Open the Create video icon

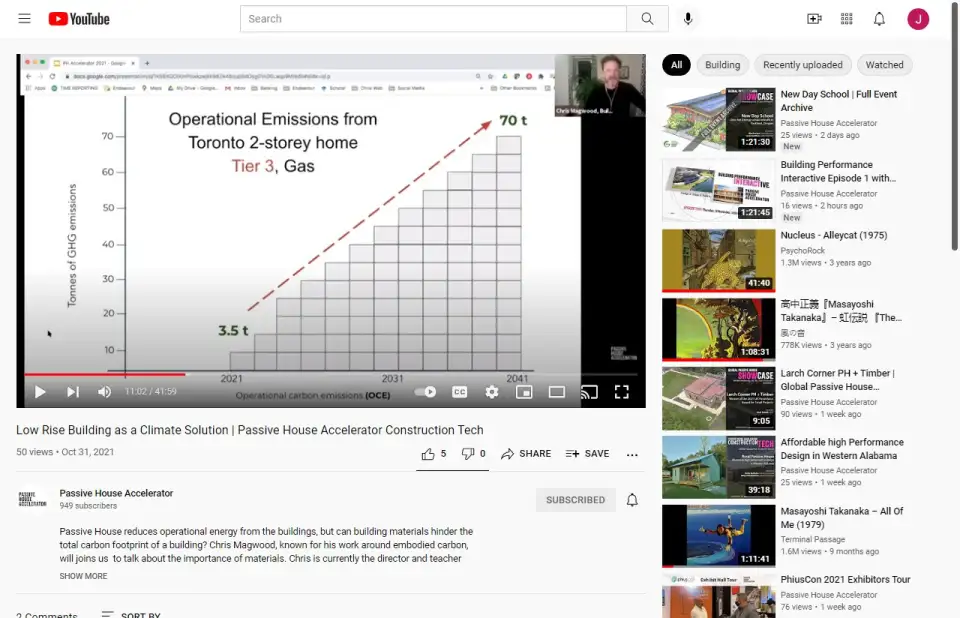point(814,19)
